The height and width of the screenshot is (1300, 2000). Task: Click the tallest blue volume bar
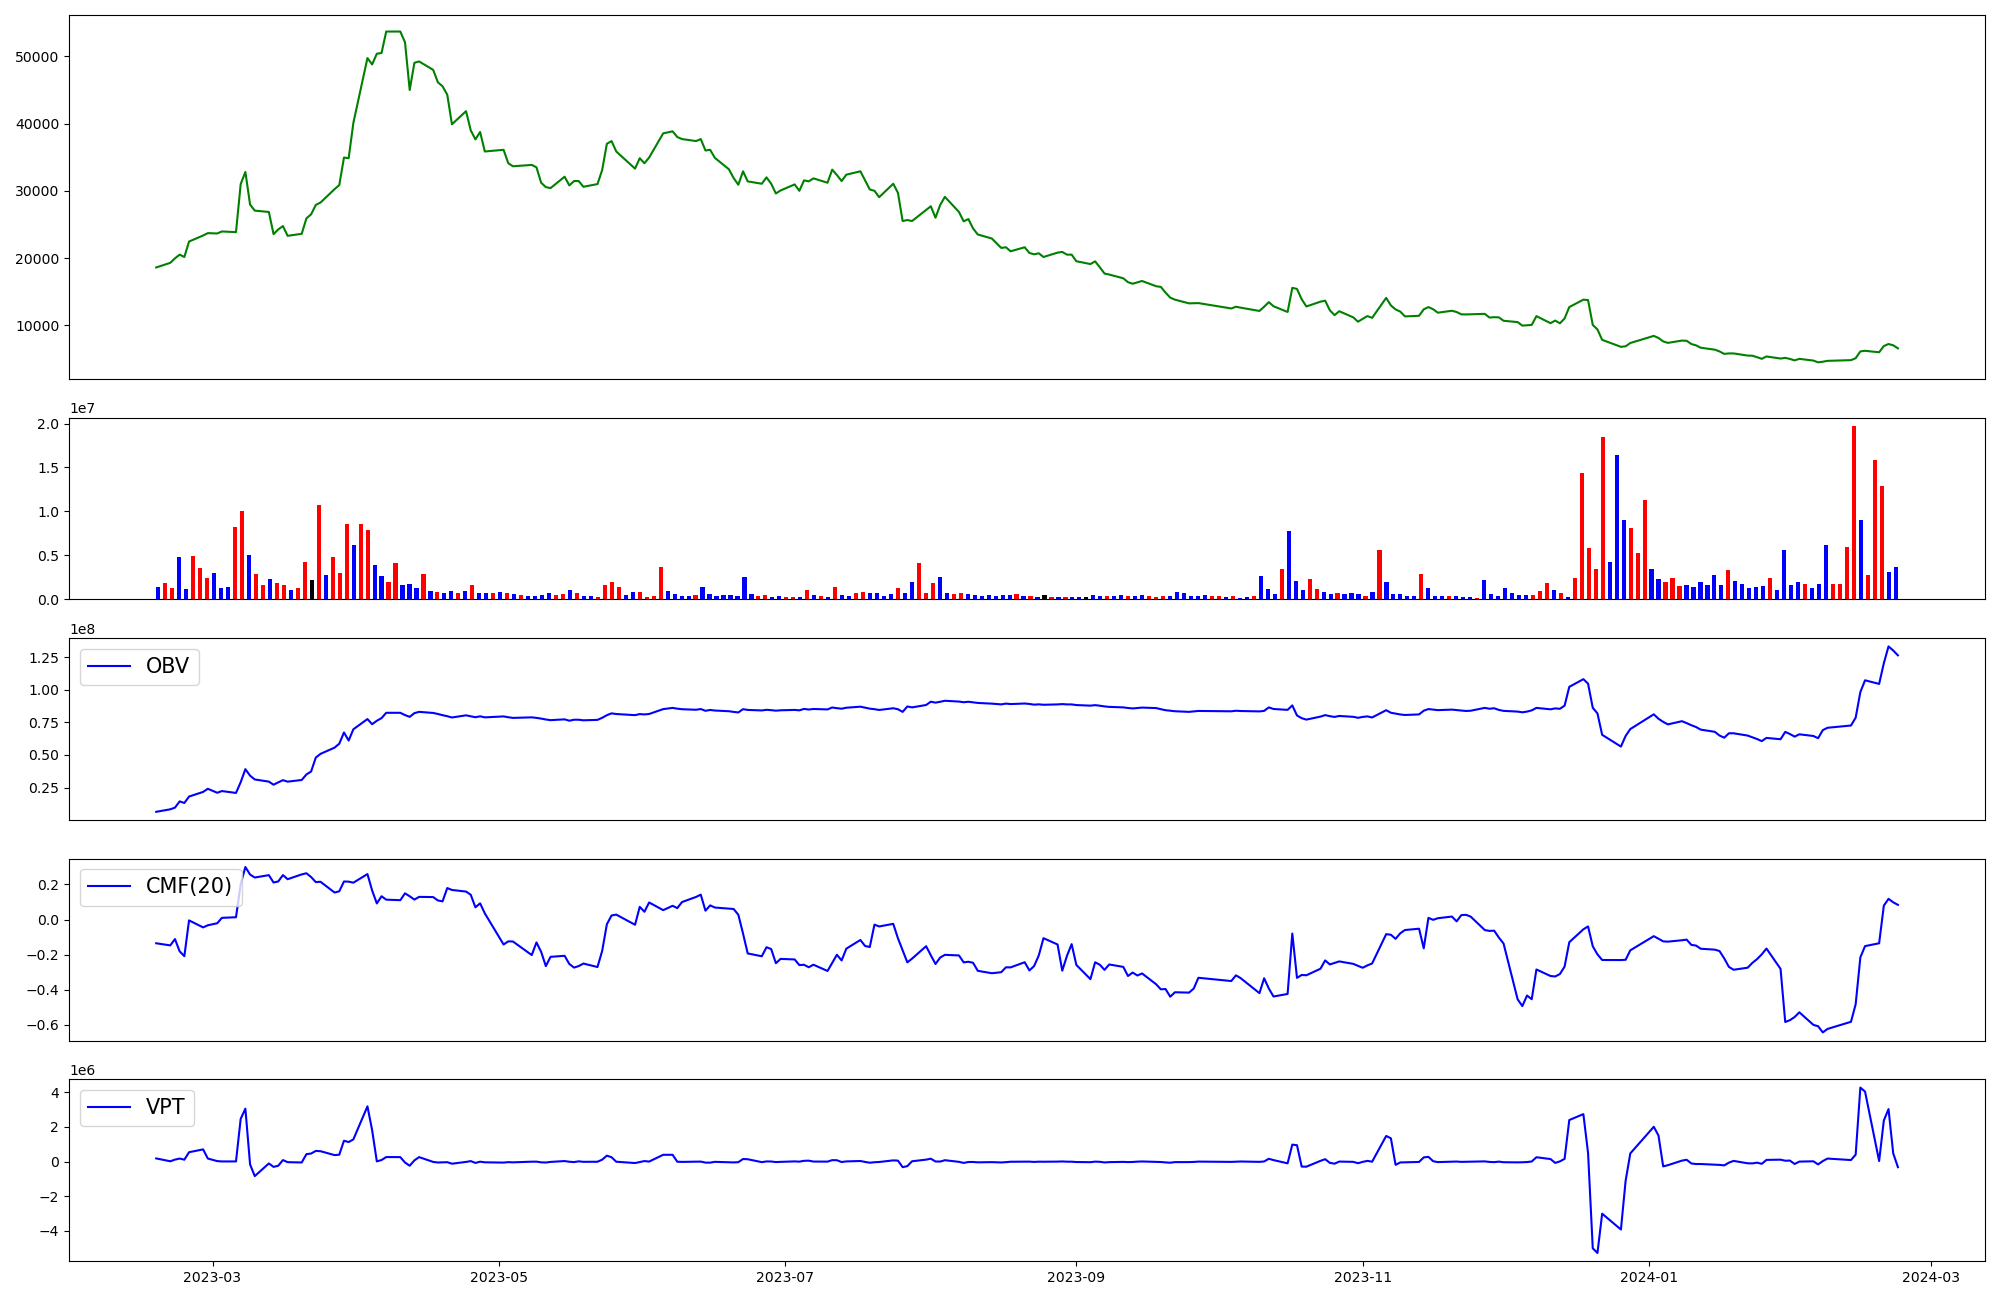1617,527
